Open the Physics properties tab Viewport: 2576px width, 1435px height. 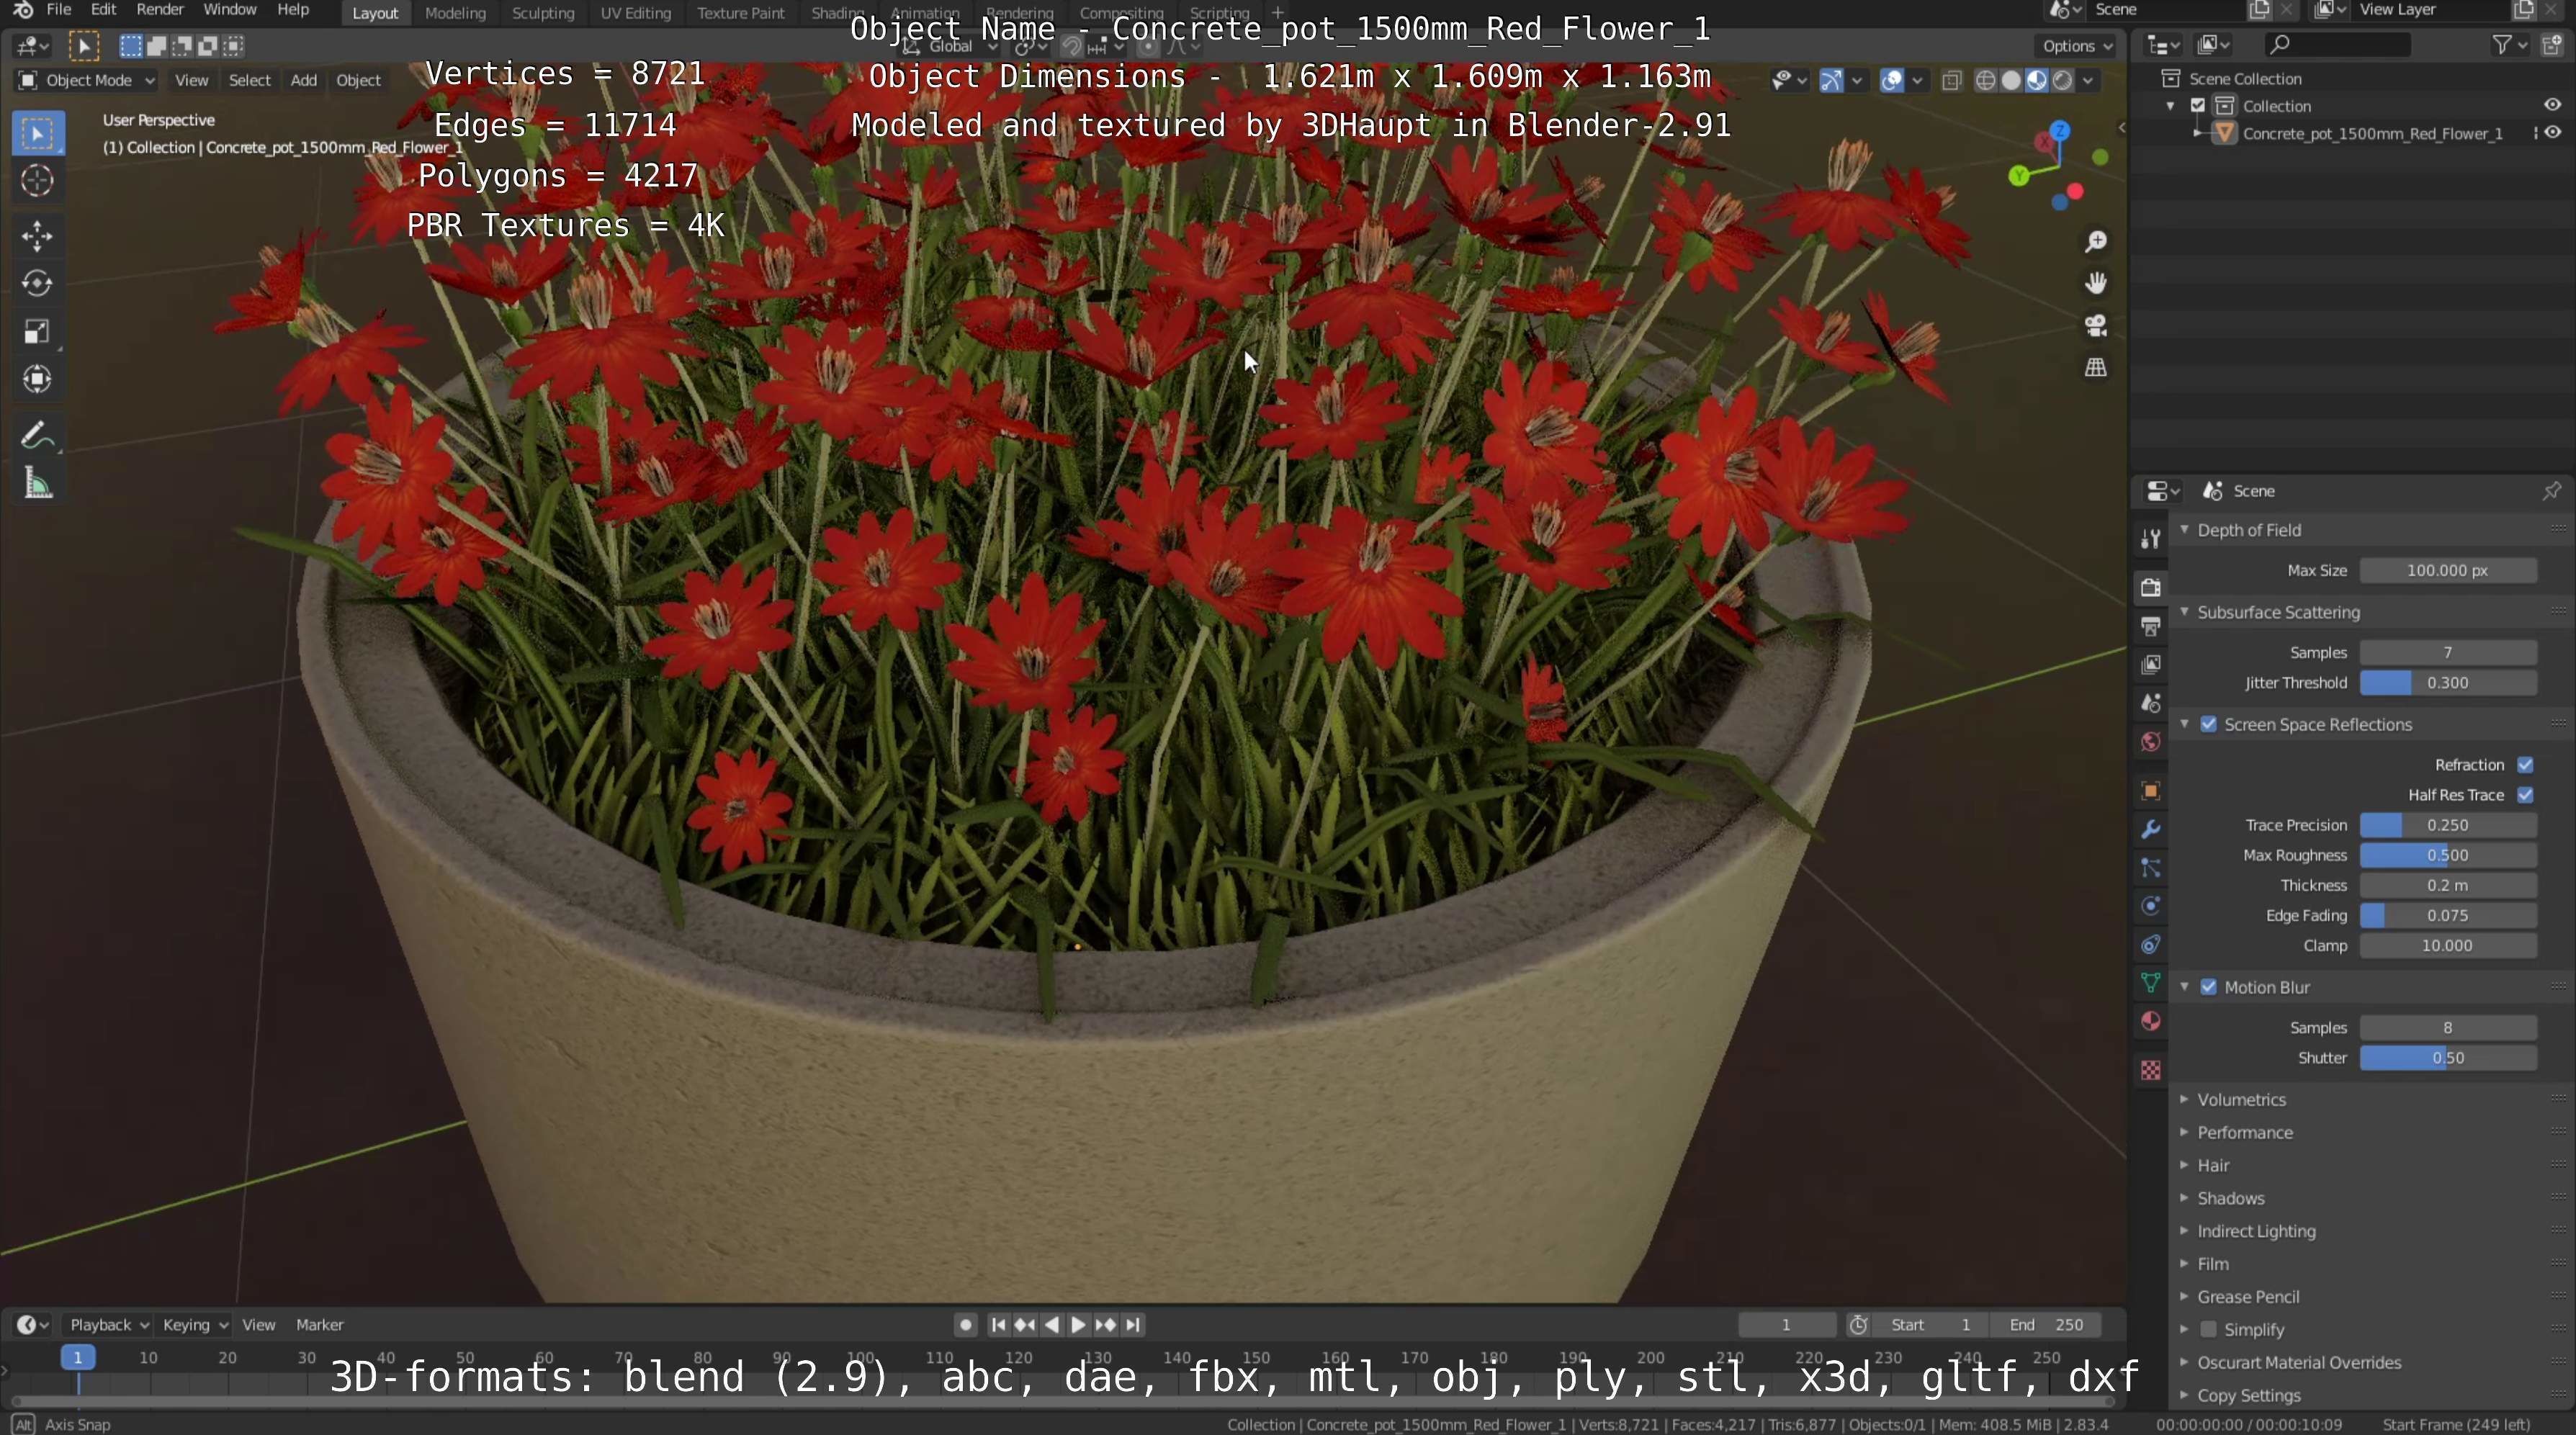tap(2150, 906)
